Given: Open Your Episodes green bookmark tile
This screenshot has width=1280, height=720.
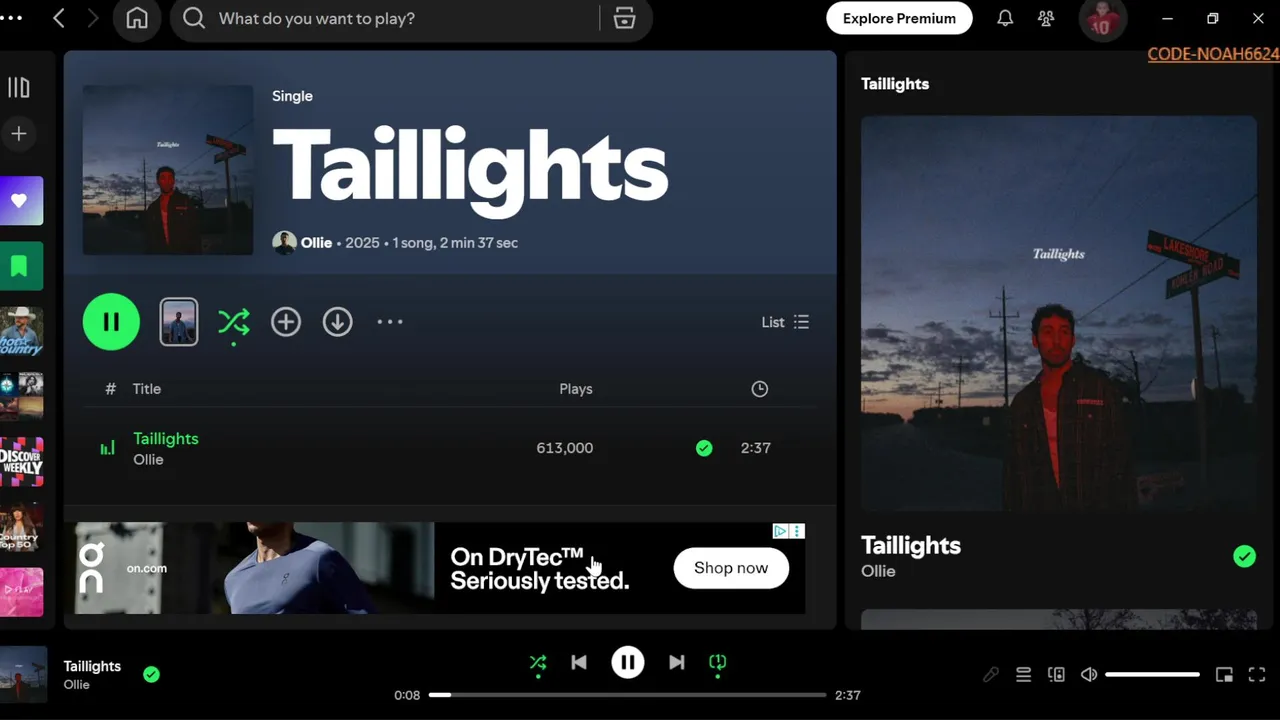Looking at the screenshot, I should tap(21, 266).
